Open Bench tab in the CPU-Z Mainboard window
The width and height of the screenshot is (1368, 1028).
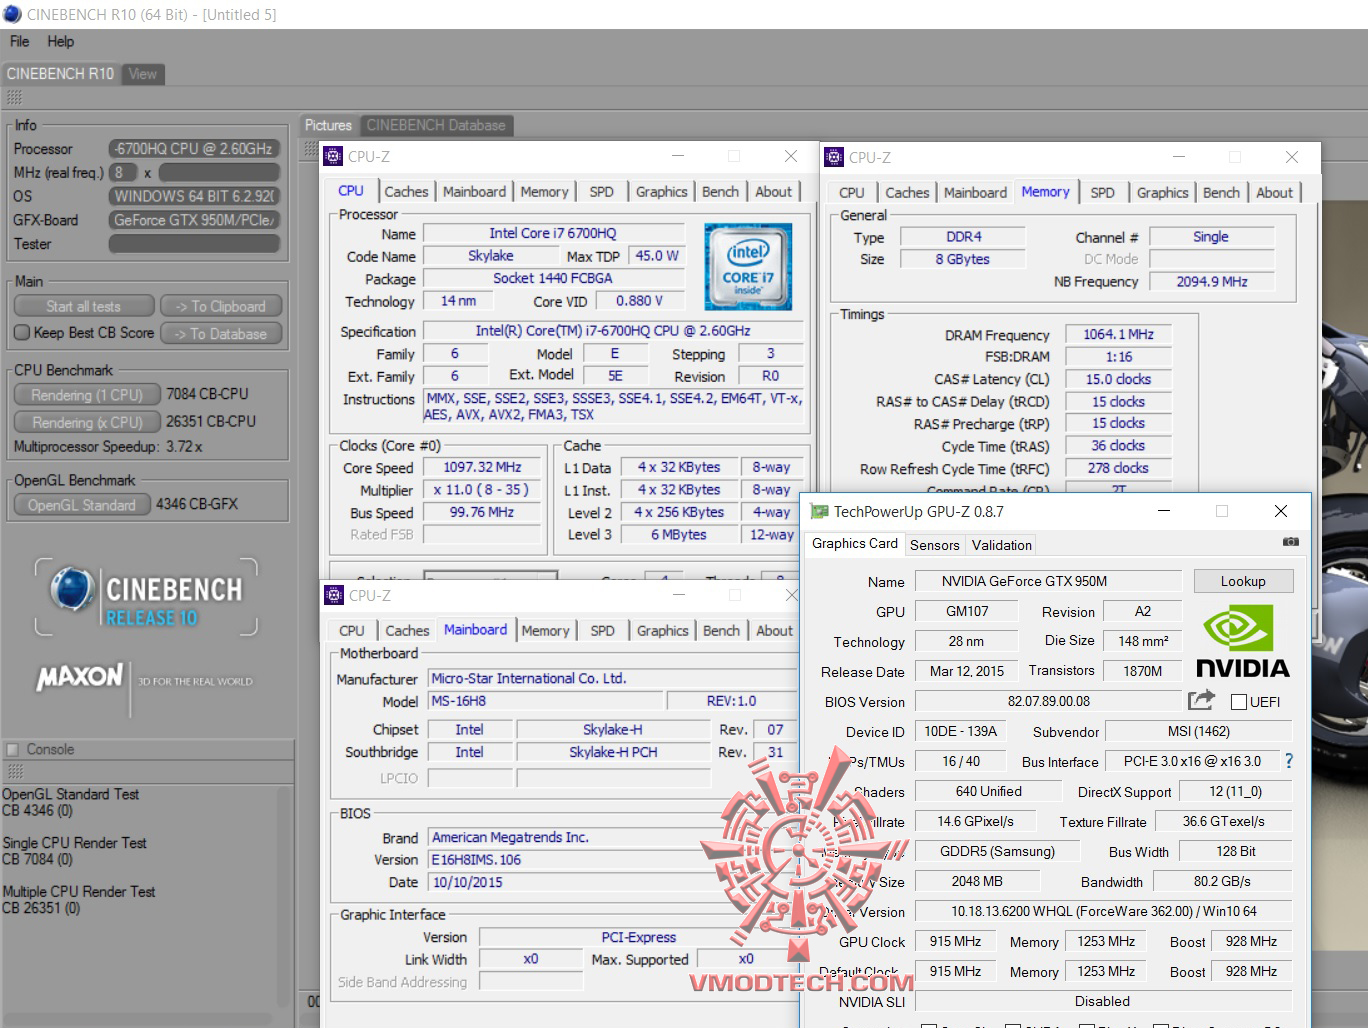coord(721,631)
